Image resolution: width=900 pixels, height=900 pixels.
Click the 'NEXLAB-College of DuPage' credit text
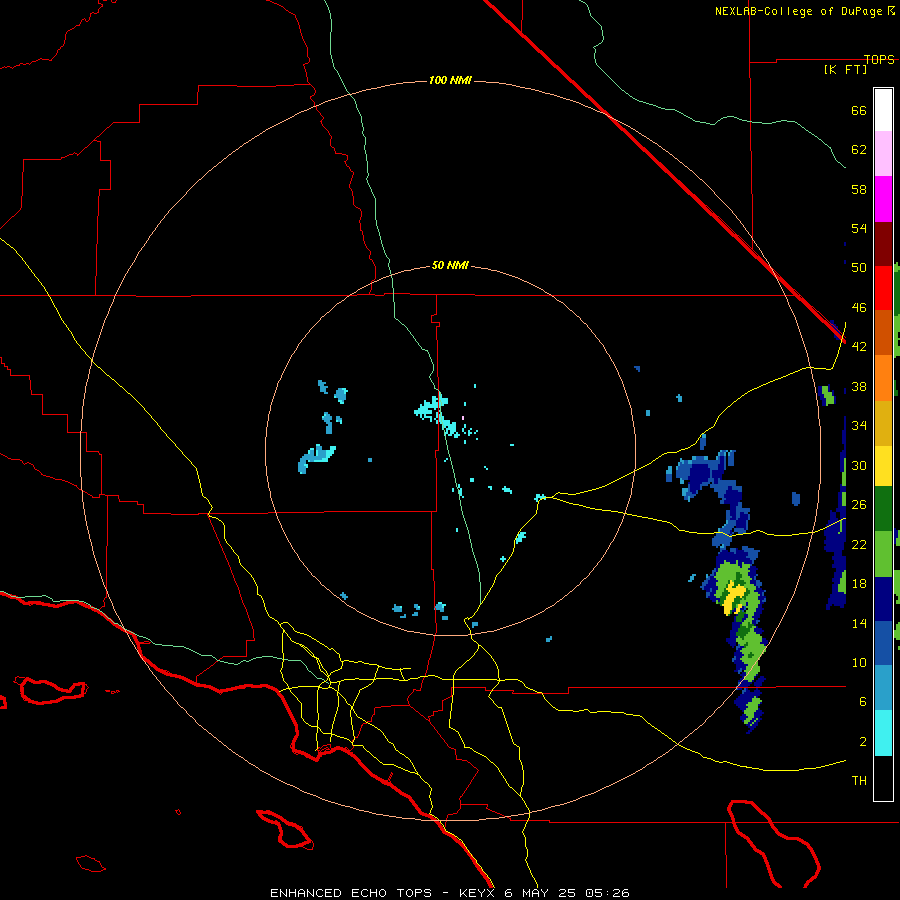point(798,11)
